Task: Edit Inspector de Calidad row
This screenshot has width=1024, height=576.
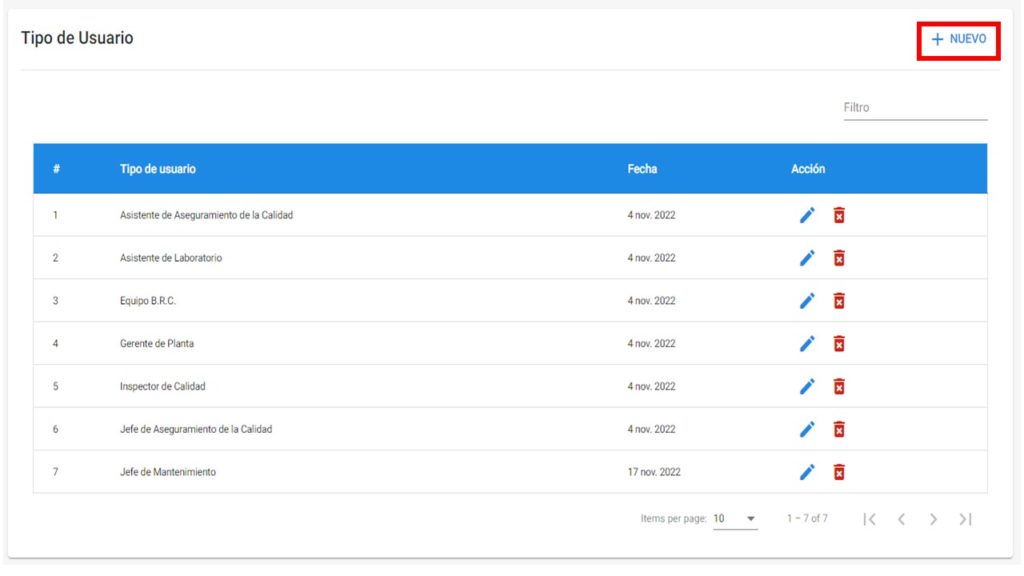Action: click(x=807, y=386)
